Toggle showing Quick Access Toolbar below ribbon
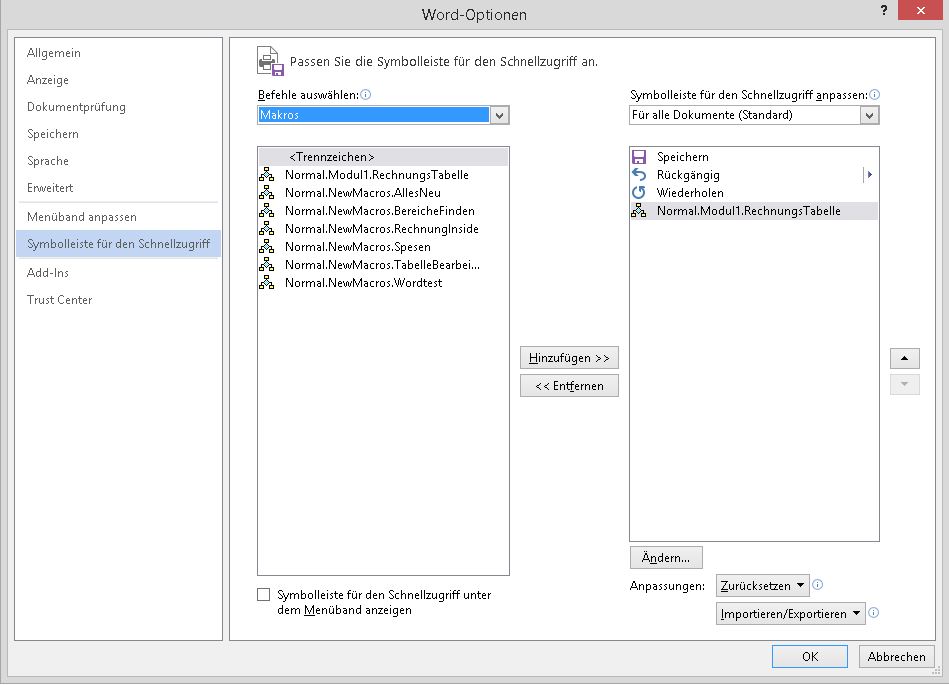 tap(263, 595)
